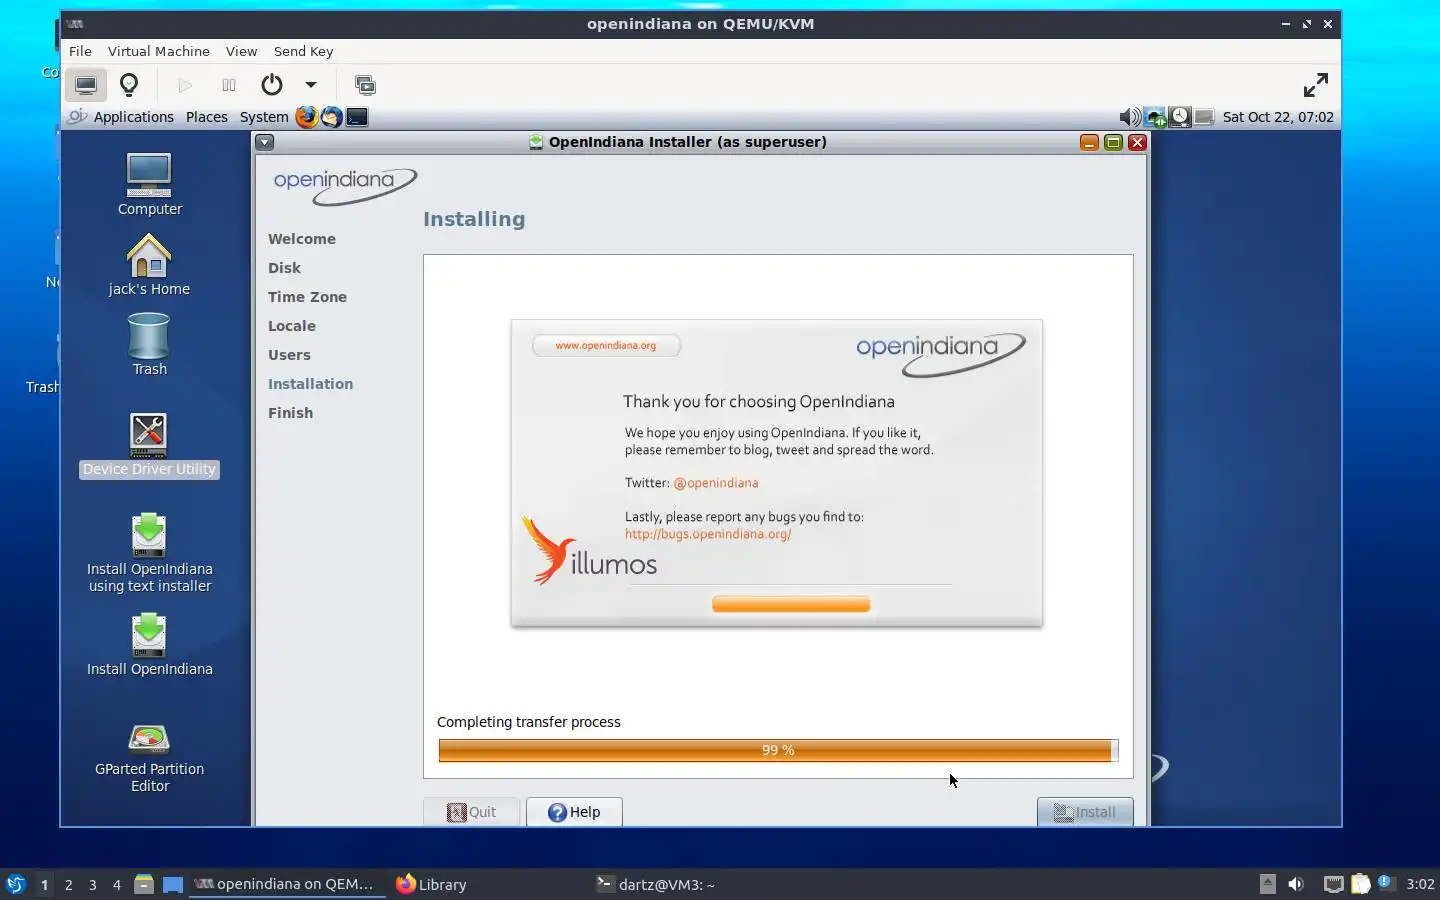The image size is (1440, 900).
Task: Focus openindiana on QEMU taskbar entry
Action: [x=286, y=884]
